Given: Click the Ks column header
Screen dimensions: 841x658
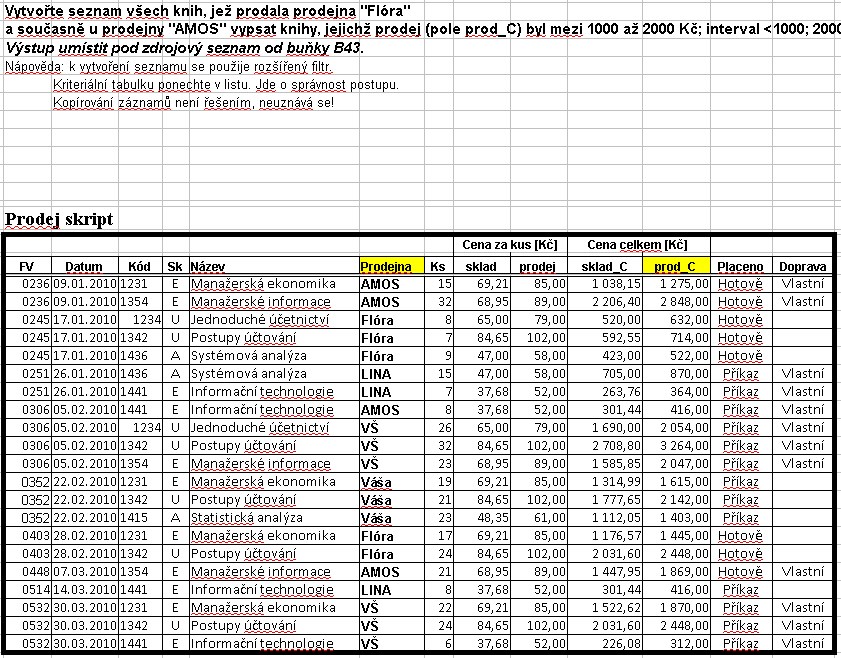Looking at the screenshot, I should click(x=438, y=267).
